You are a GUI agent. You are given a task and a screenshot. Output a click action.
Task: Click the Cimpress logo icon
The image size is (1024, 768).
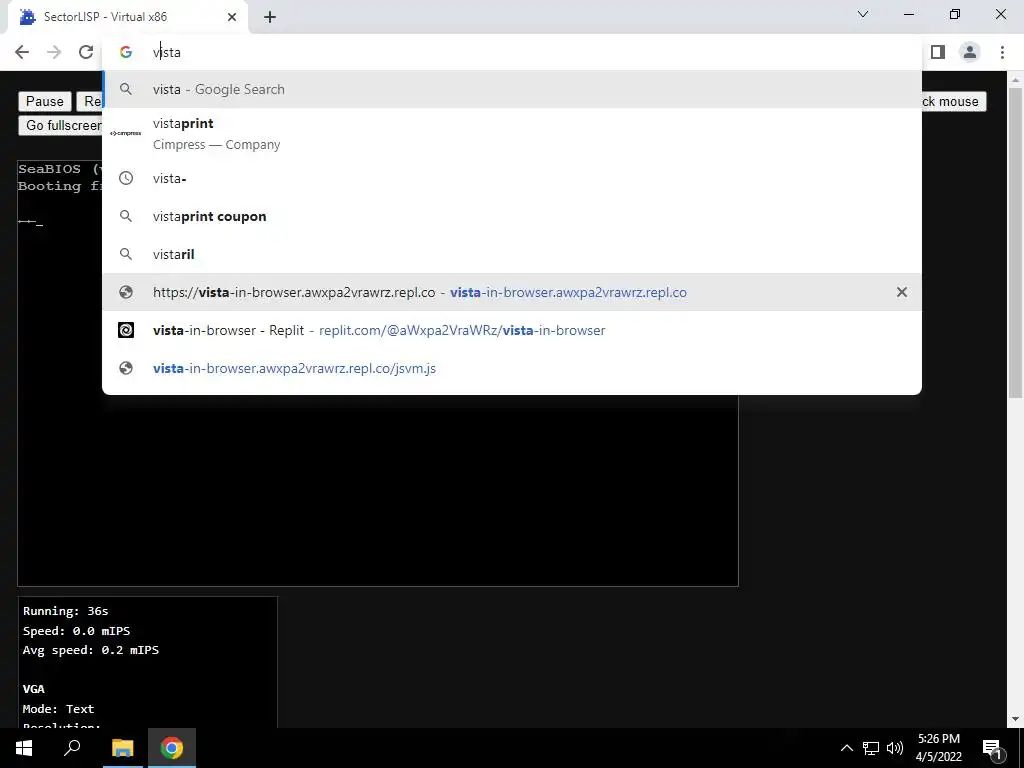click(125, 133)
